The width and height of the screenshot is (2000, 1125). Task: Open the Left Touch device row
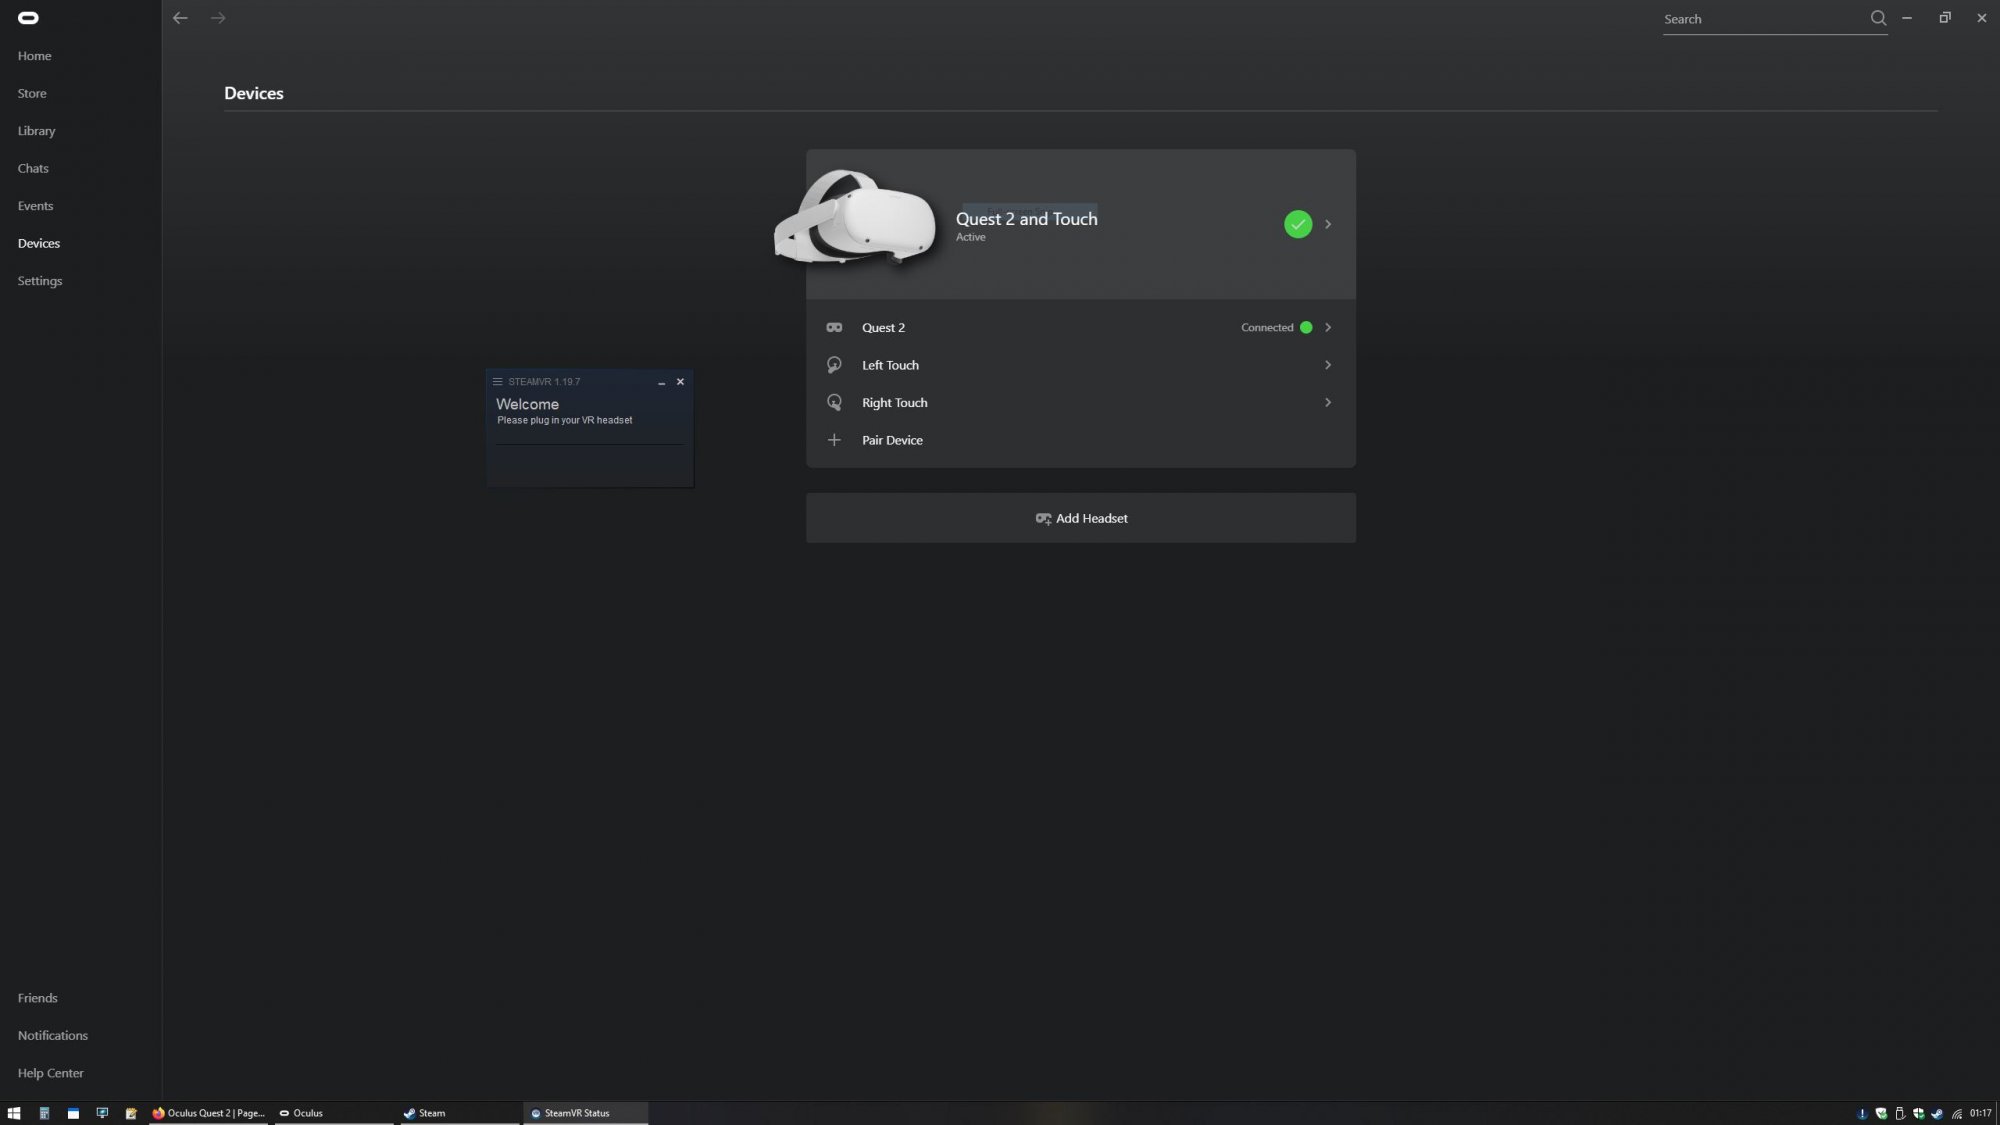[x=1081, y=365]
